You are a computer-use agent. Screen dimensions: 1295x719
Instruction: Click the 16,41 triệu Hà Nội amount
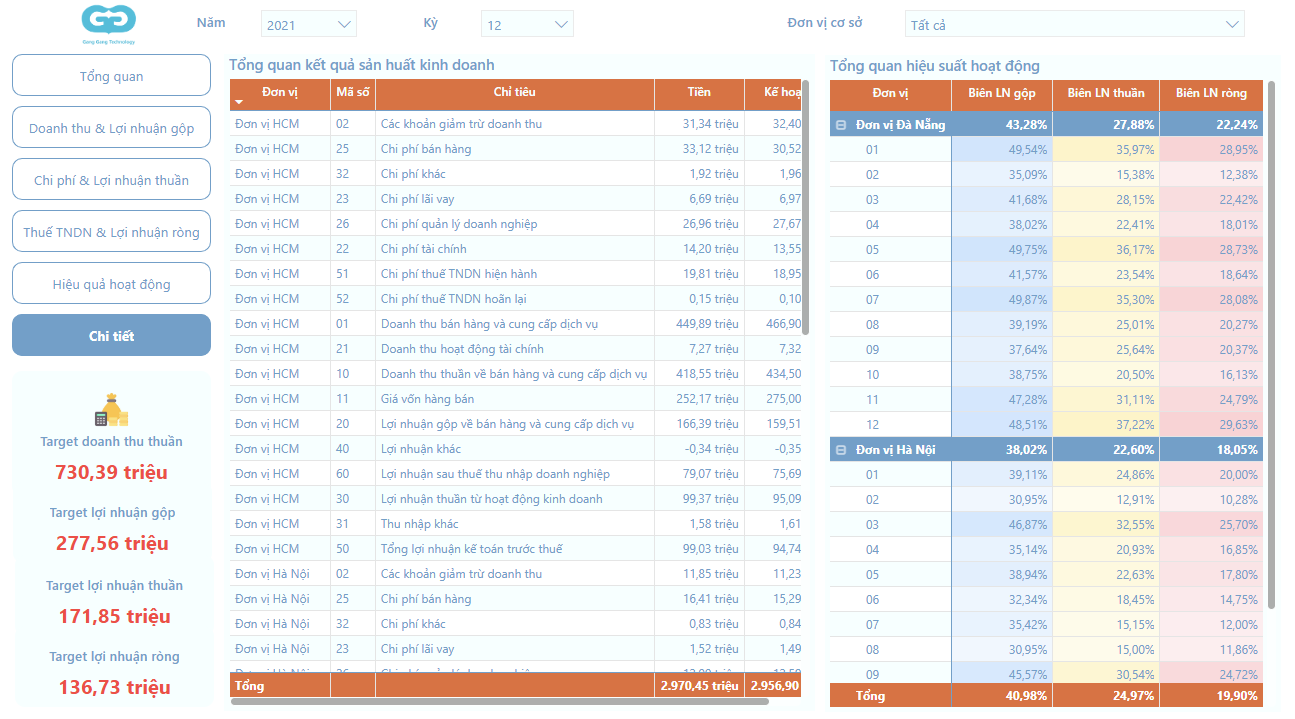700,599
